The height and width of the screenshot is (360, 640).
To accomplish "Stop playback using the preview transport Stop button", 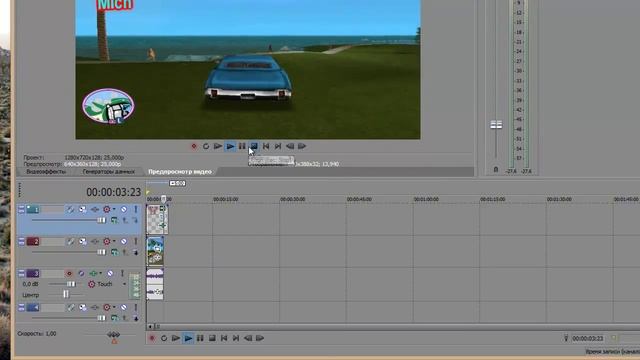I will [x=254, y=146].
